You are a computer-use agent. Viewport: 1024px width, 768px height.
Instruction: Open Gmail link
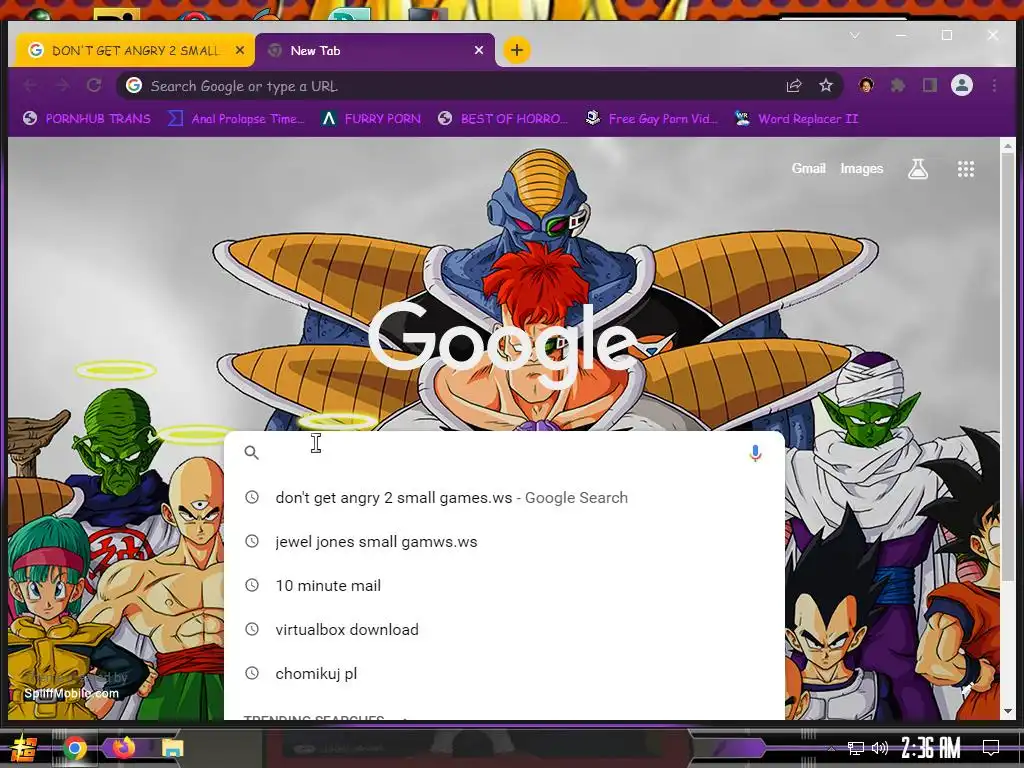(x=808, y=168)
